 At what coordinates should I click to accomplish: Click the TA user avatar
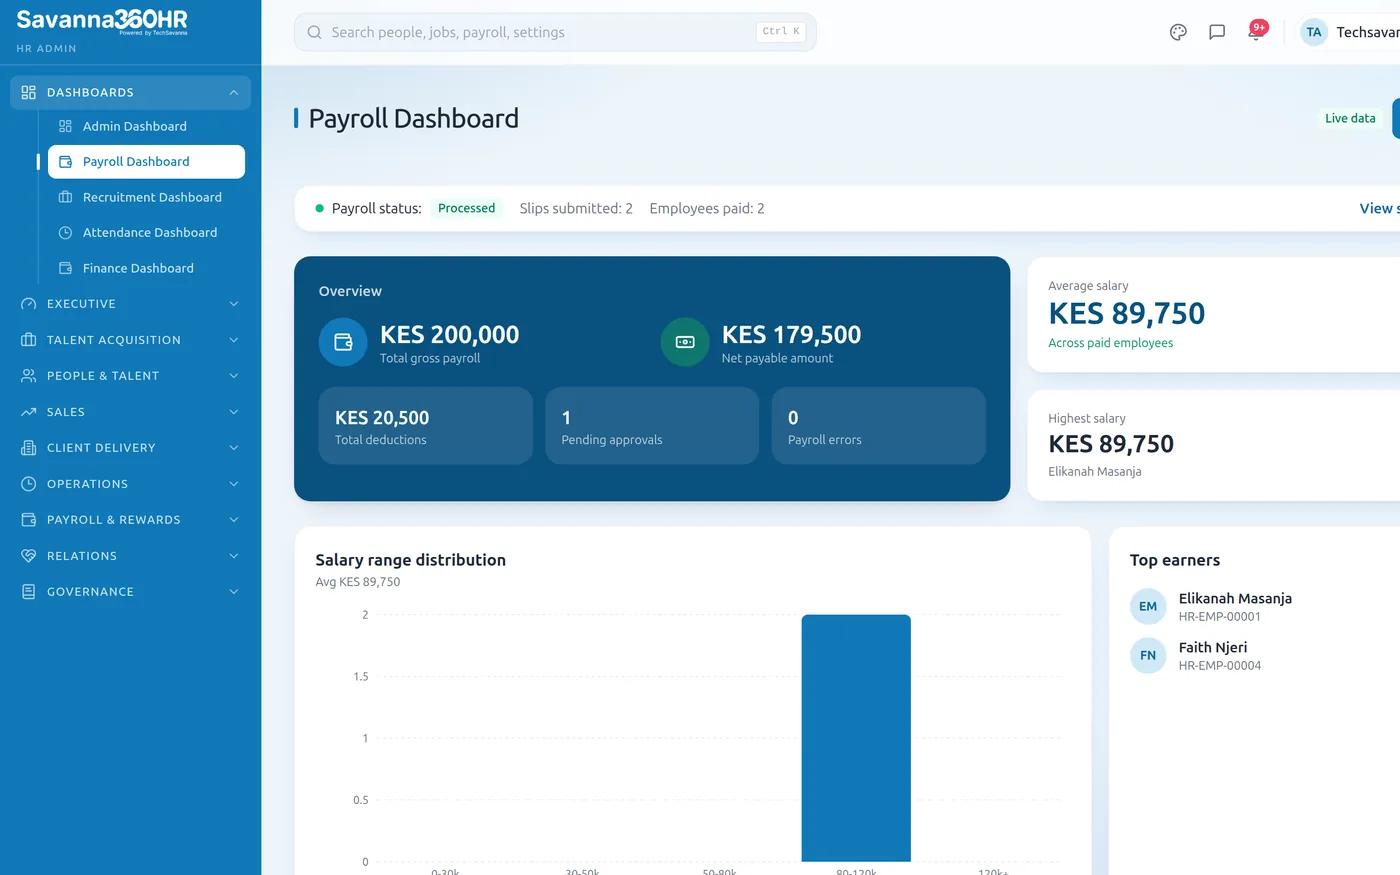click(x=1314, y=32)
